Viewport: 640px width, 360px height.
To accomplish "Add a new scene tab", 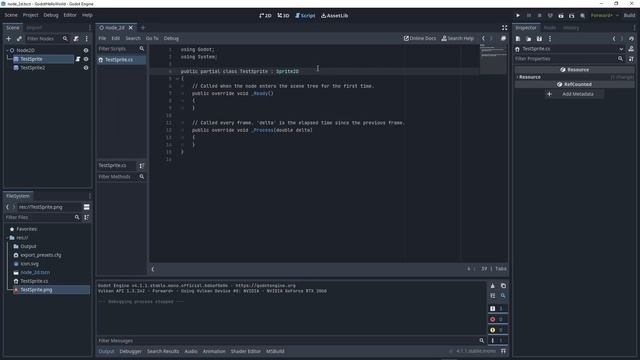I will [x=143, y=28].
